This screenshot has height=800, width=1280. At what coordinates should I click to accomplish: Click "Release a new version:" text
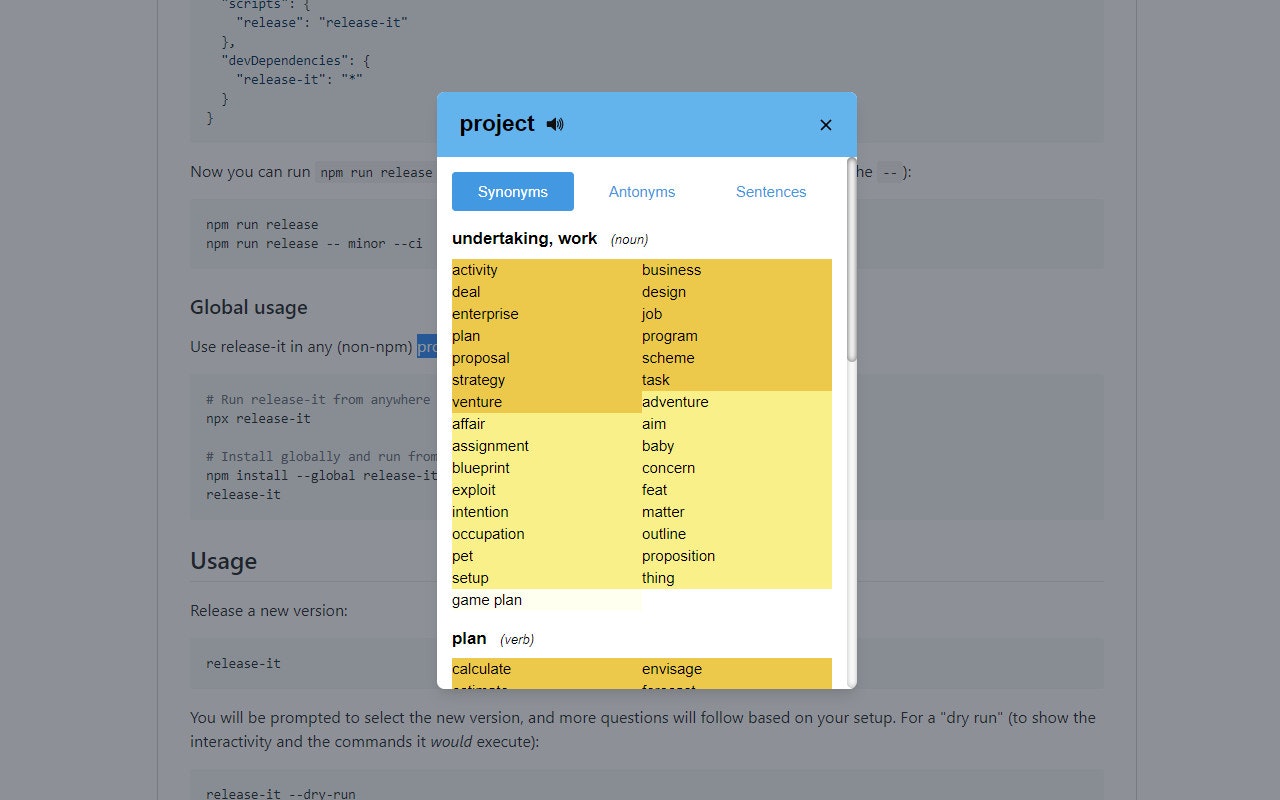point(269,610)
